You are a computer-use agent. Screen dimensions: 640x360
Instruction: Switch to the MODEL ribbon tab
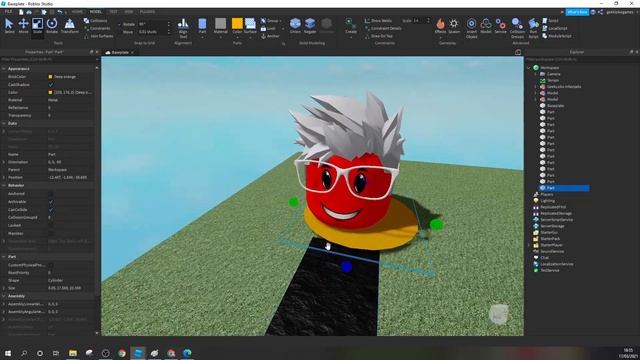pyautogui.click(x=96, y=12)
